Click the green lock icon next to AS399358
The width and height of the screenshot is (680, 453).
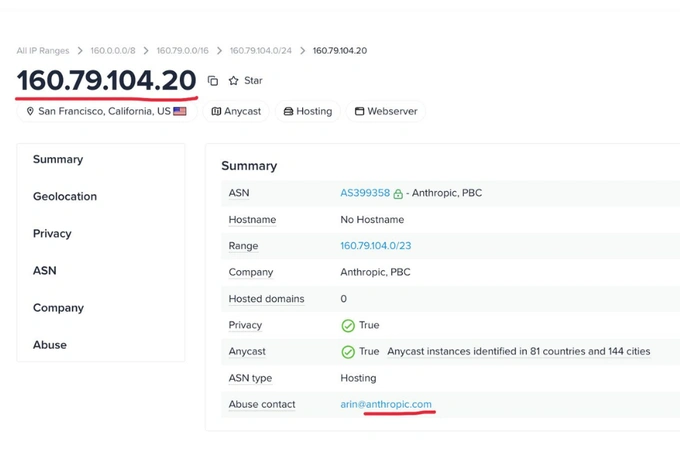coord(398,194)
